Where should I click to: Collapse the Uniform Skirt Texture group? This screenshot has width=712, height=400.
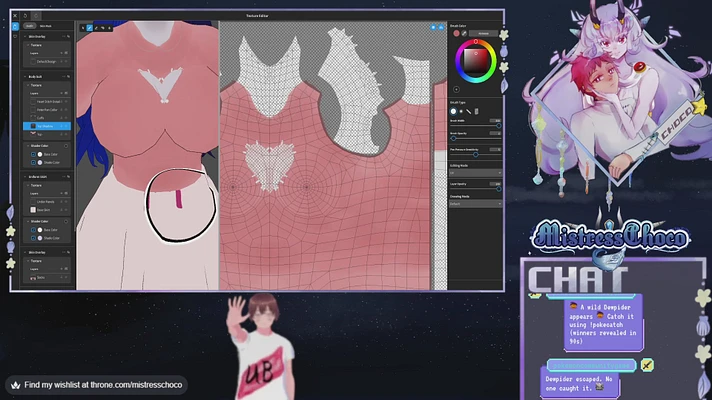point(28,185)
